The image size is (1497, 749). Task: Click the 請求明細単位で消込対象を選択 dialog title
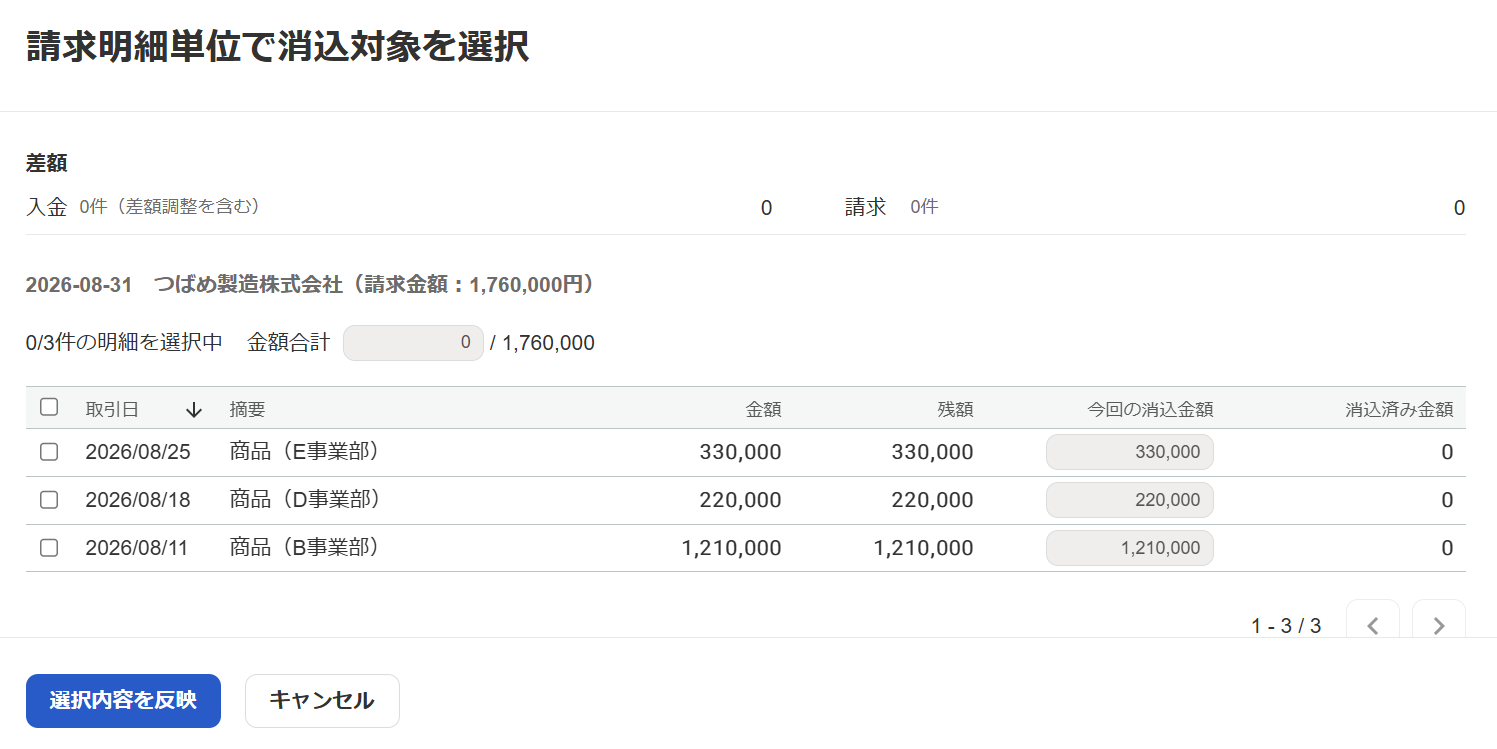click(x=277, y=47)
